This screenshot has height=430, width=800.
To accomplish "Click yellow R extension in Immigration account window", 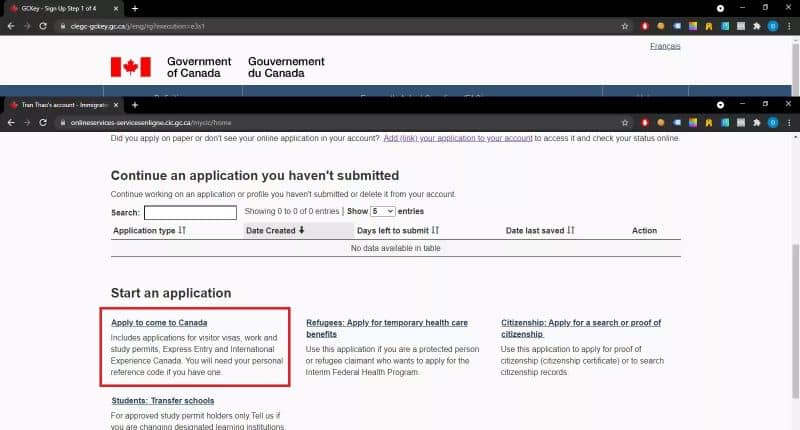I will 709,122.
